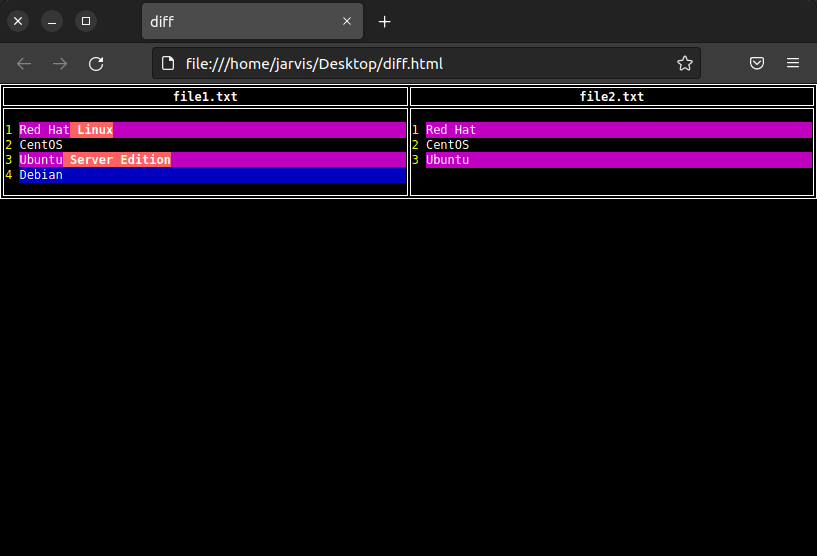817x556 pixels.
Task: Bookmark this page with the star icon
Action: coord(685,64)
